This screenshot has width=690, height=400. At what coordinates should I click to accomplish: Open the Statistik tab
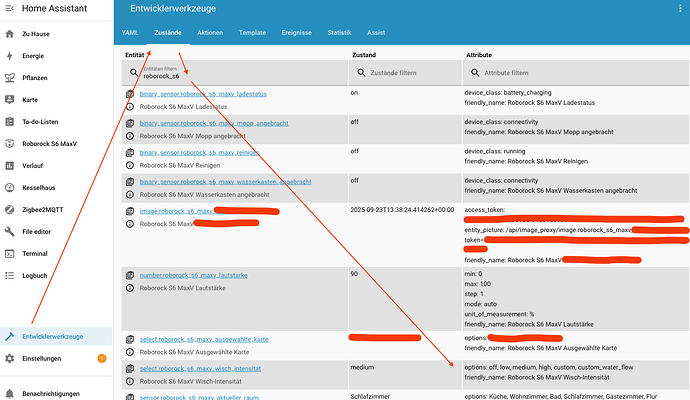point(346,32)
